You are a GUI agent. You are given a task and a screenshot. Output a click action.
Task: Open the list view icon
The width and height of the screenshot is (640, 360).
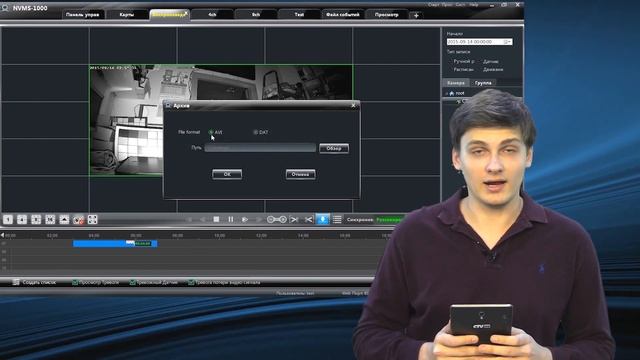click(x=337, y=220)
